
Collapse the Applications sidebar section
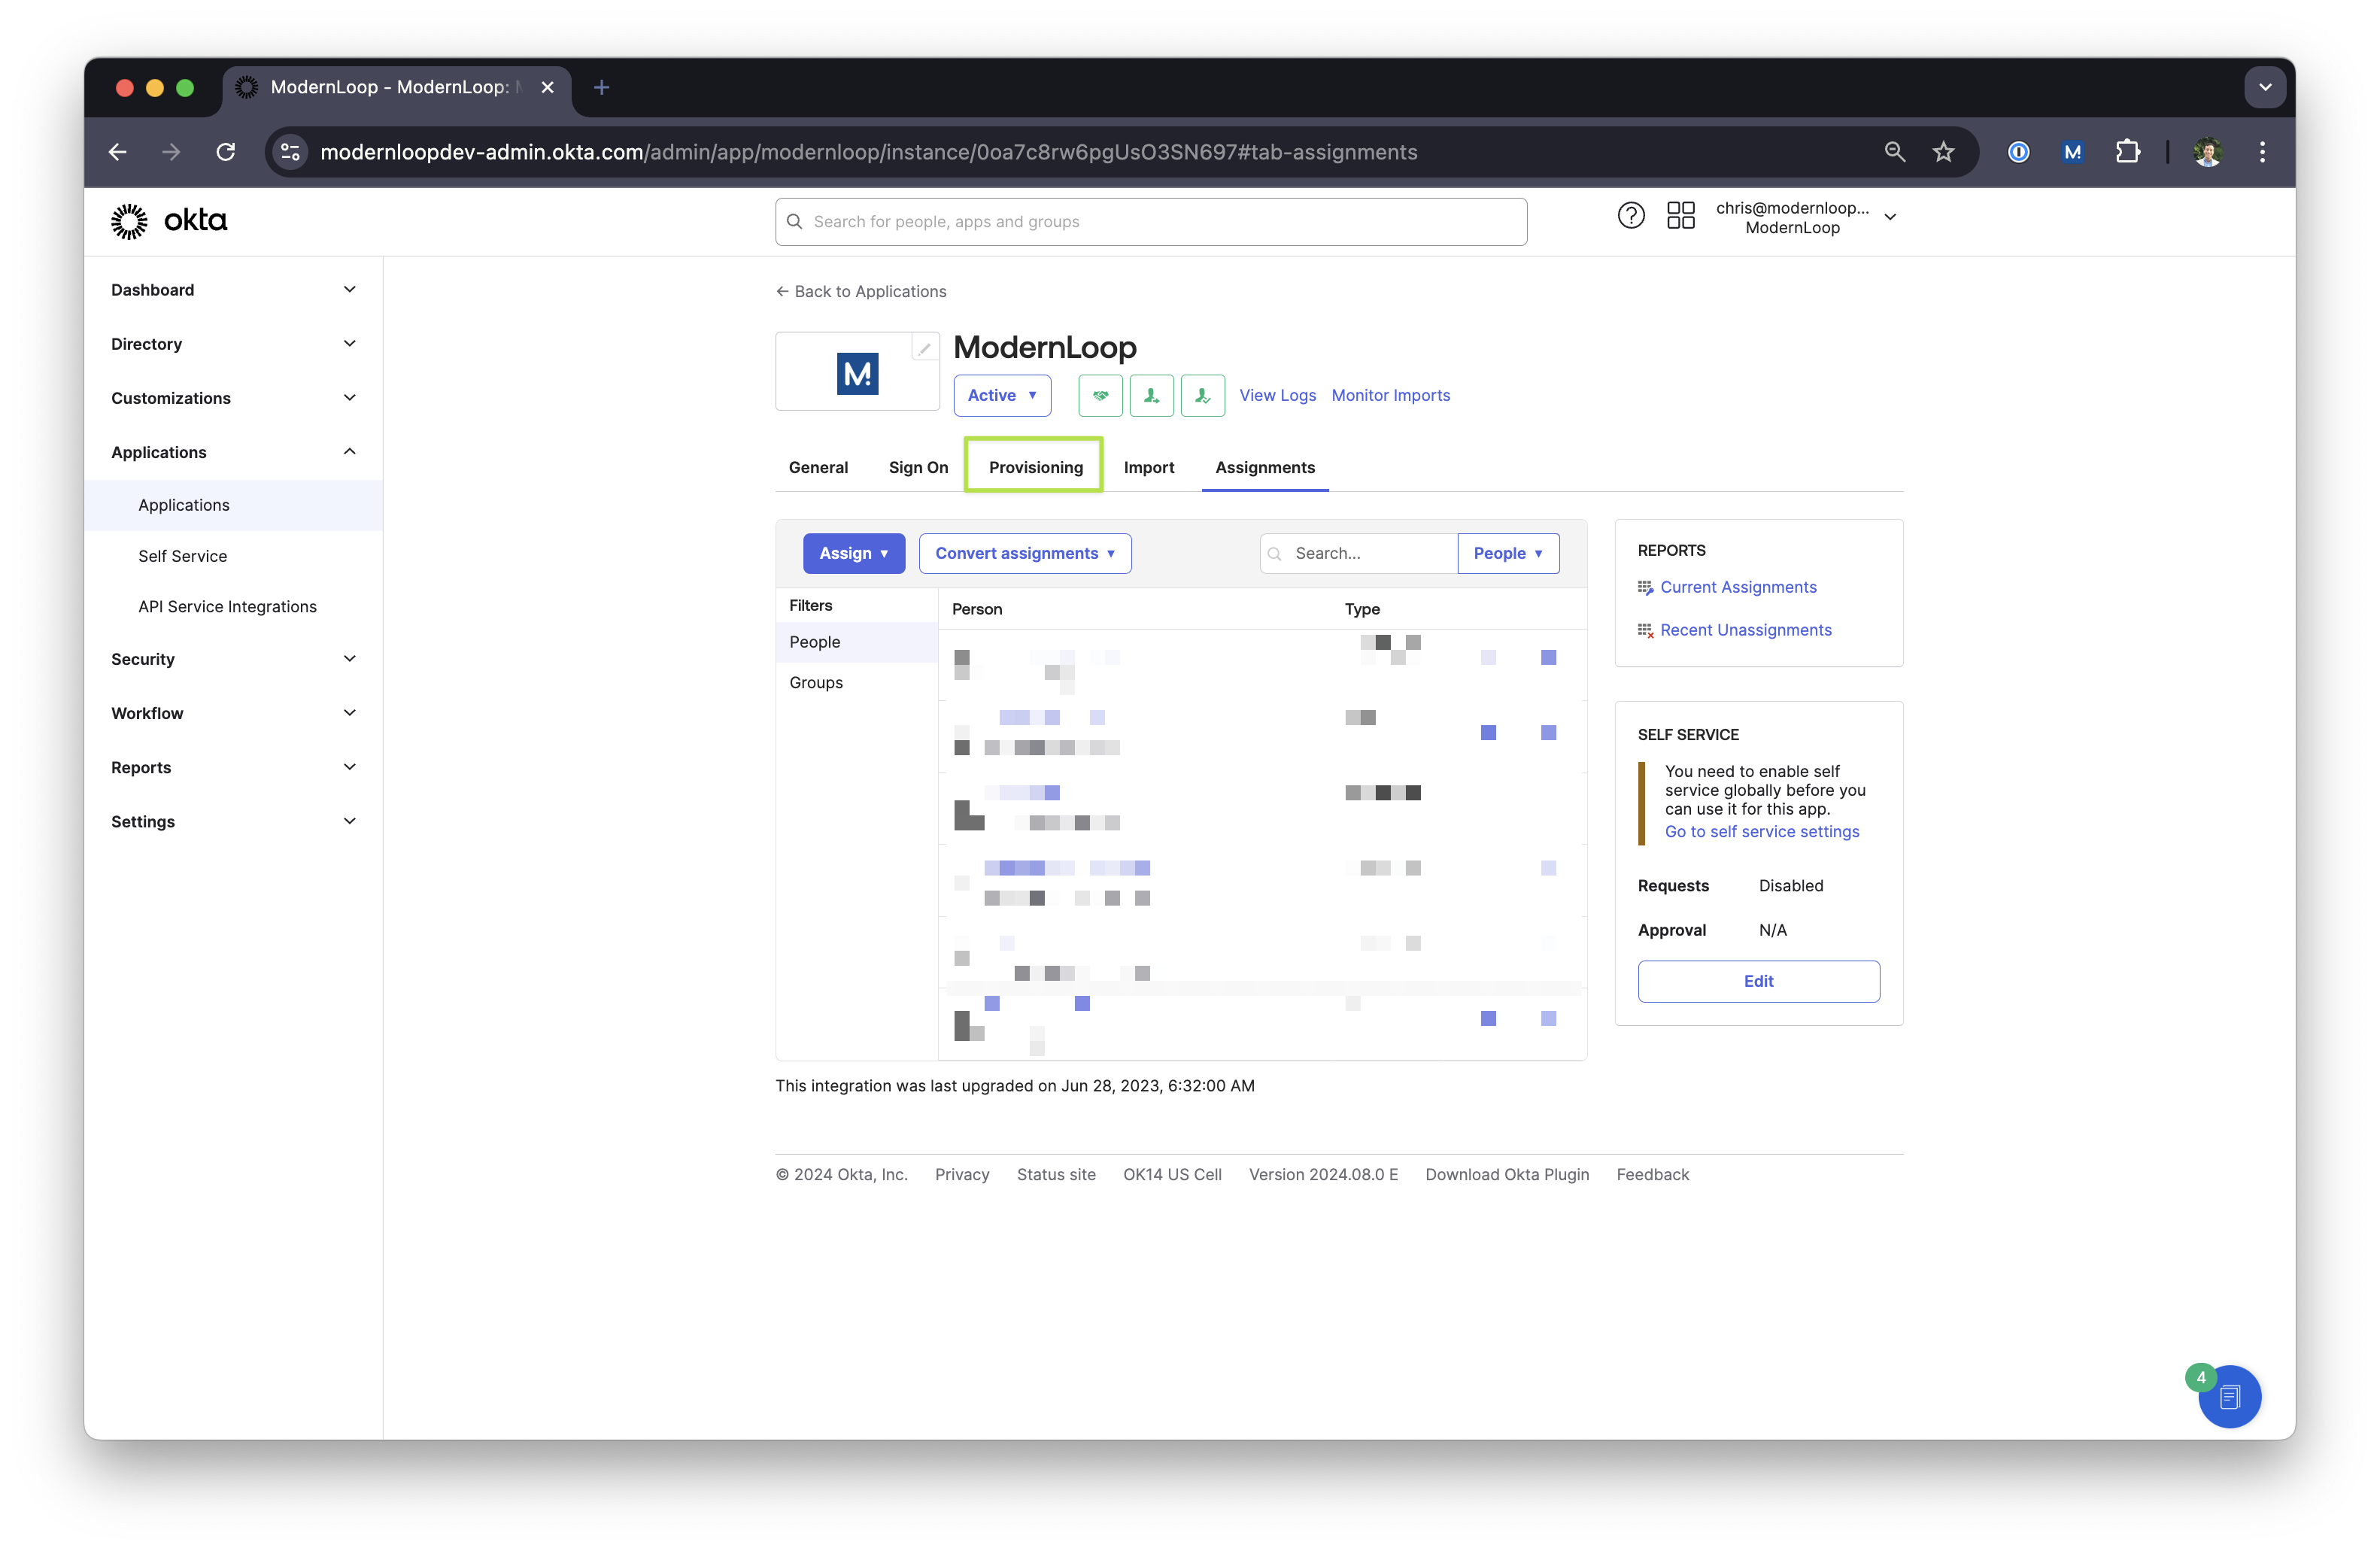tap(233, 452)
